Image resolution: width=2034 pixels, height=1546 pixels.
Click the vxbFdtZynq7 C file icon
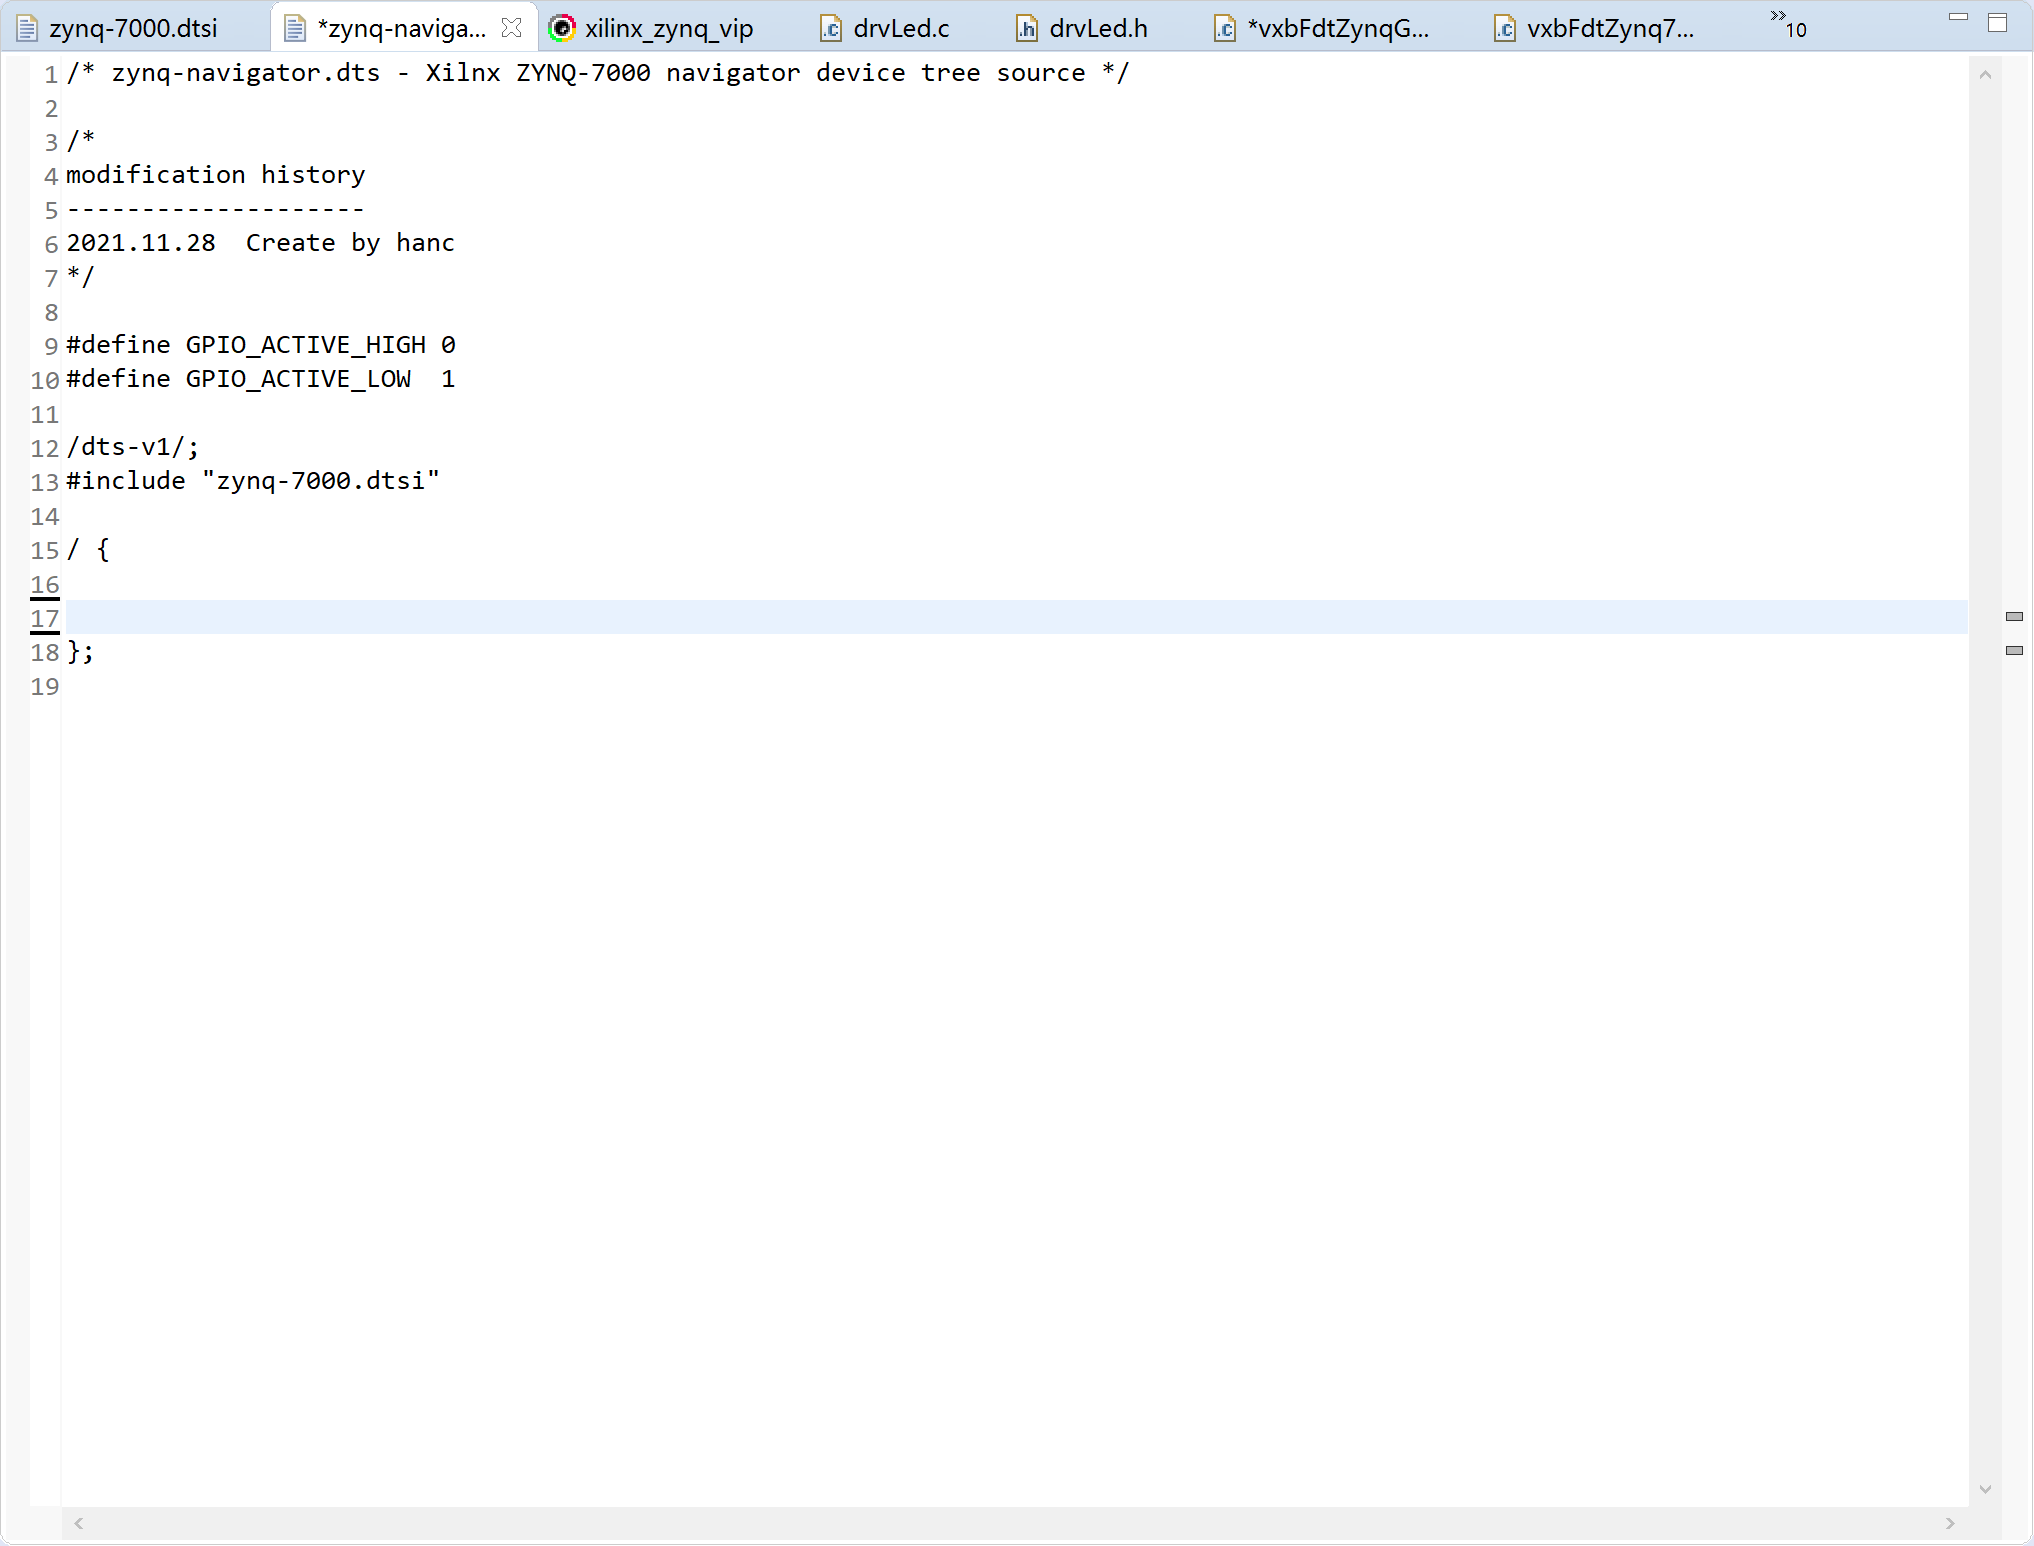coord(1505,29)
